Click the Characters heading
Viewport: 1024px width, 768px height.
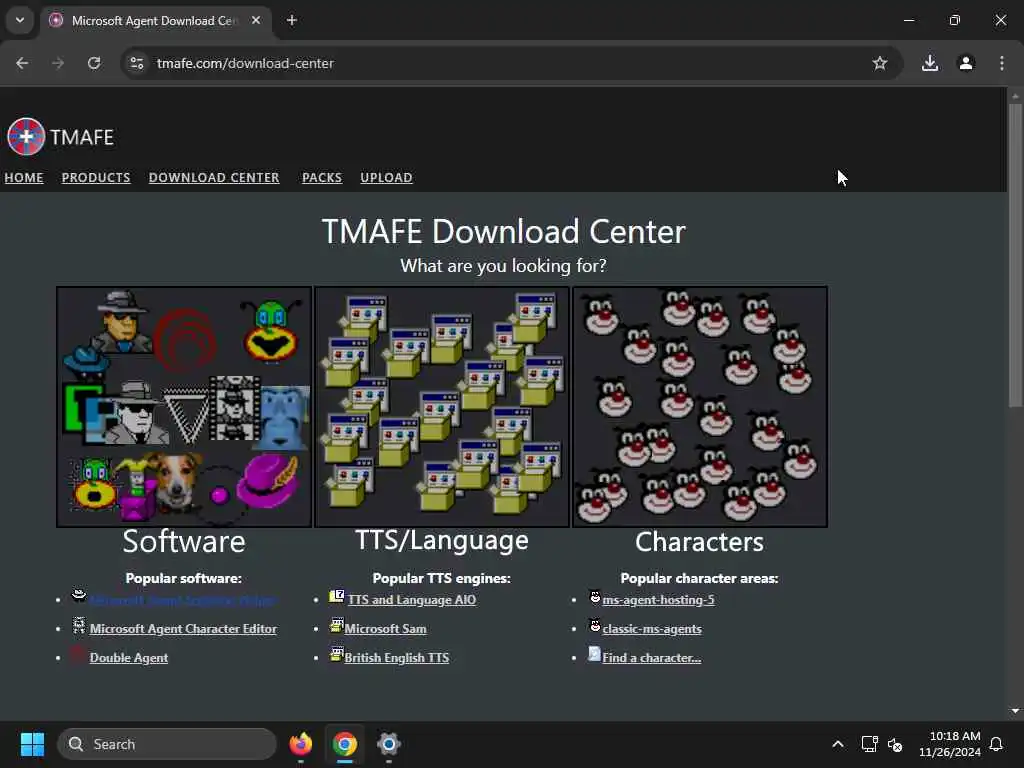699,541
